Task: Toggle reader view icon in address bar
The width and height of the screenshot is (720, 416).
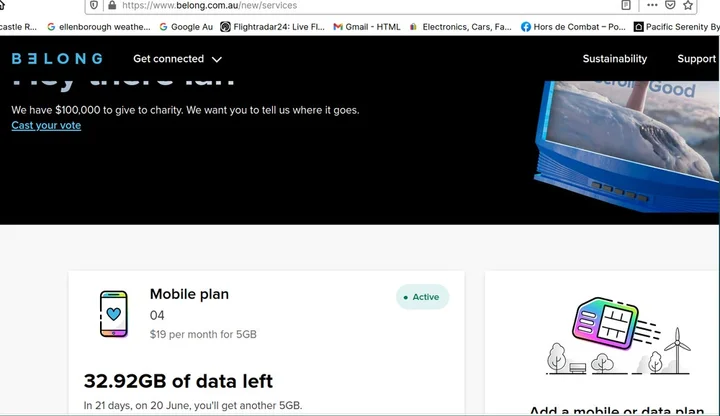Action: point(626,5)
